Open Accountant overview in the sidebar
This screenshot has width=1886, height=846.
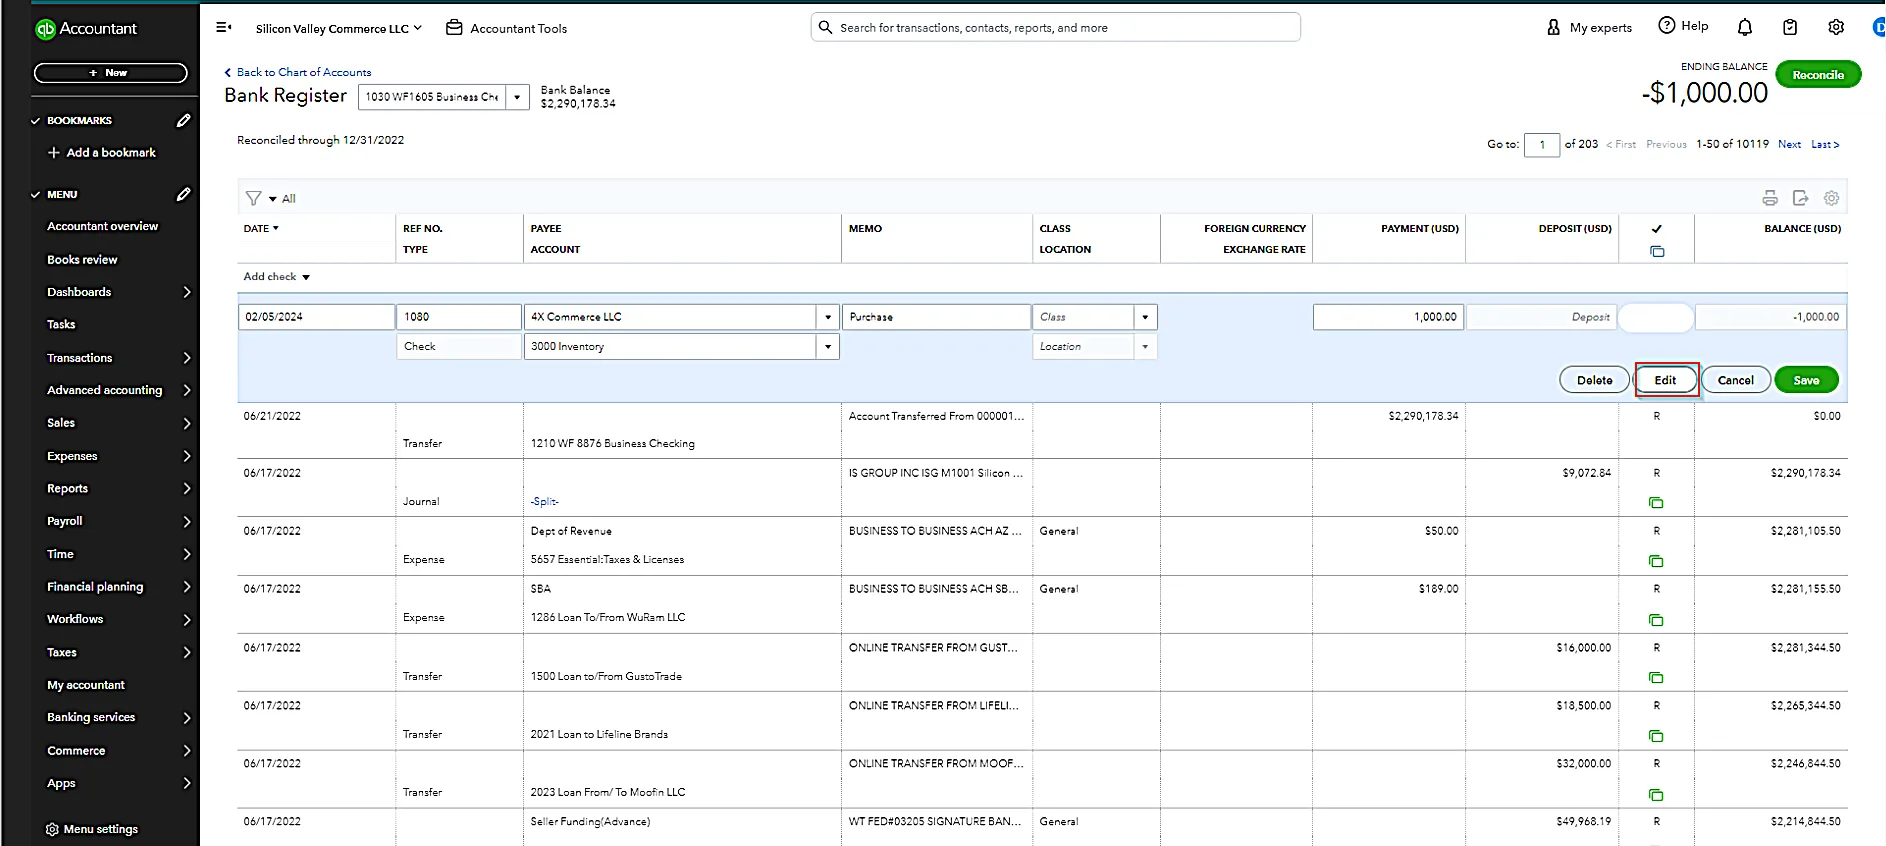pos(102,227)
